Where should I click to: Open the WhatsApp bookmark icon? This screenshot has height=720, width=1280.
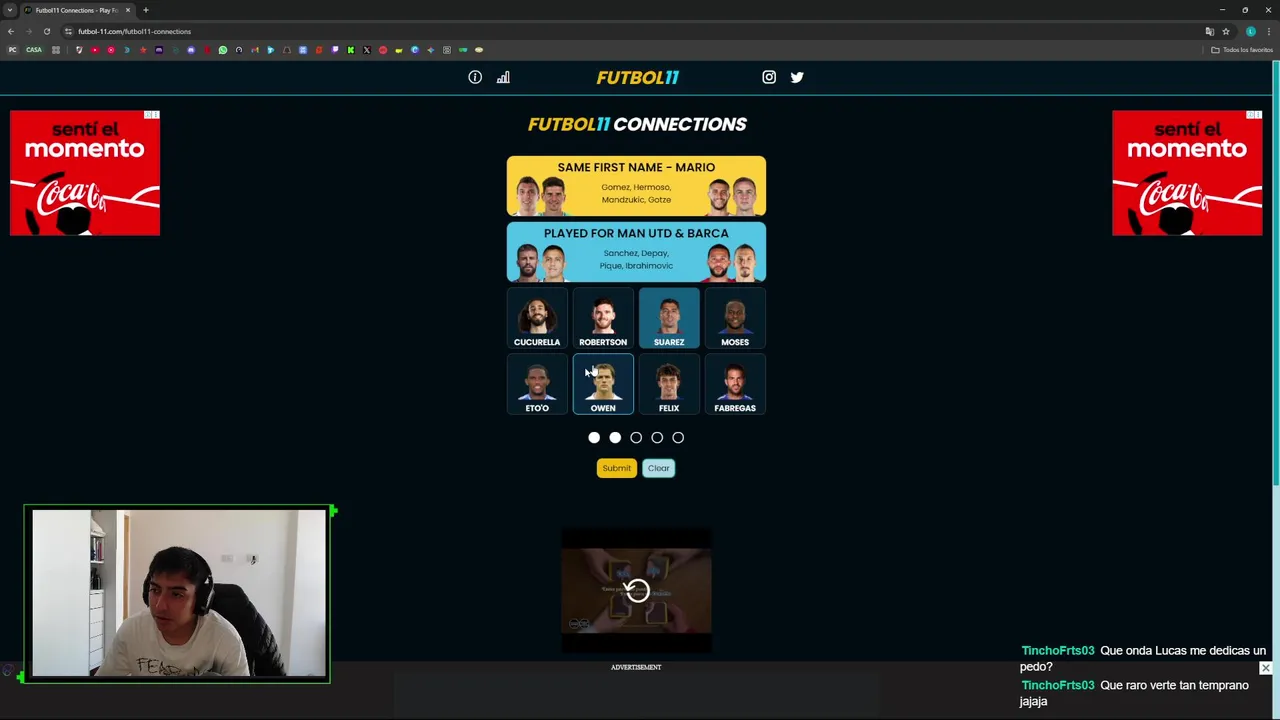point(222,50)
